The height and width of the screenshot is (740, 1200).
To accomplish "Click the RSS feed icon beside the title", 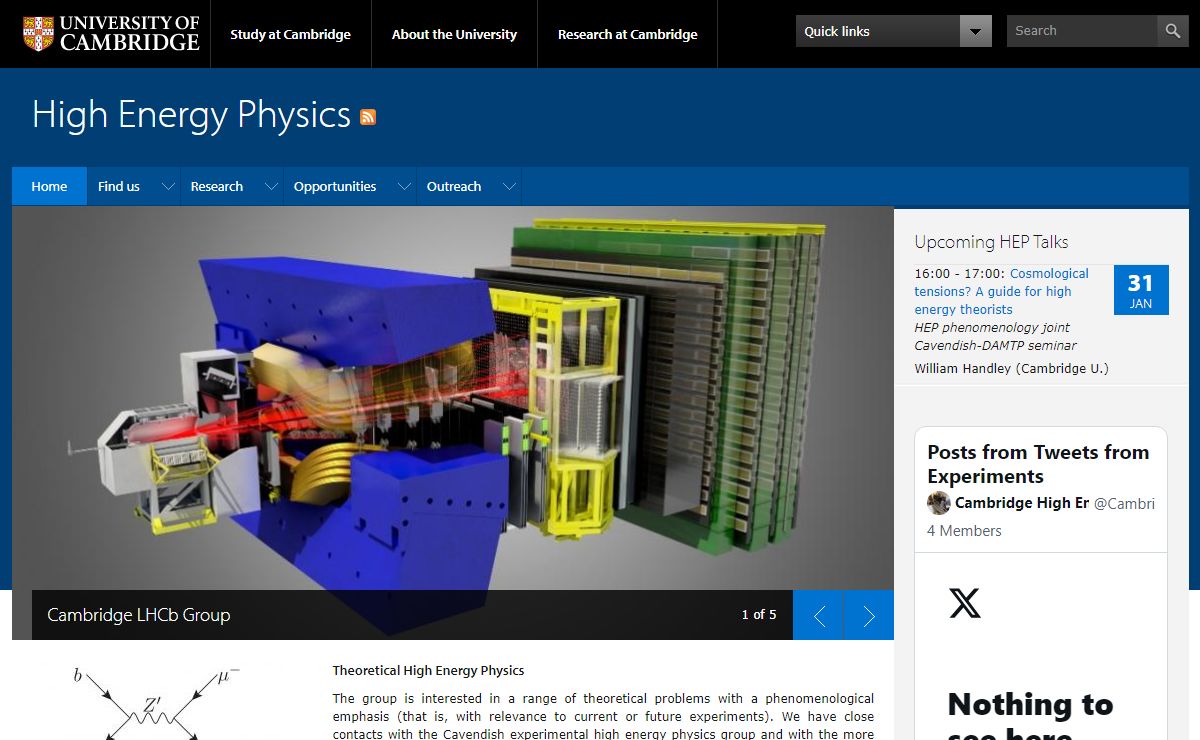I will 368,117.
